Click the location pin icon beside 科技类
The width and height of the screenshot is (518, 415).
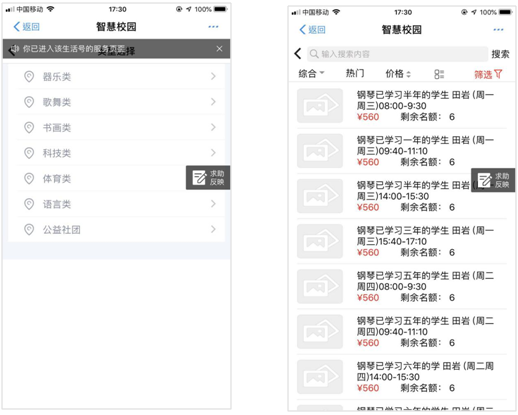29,153
